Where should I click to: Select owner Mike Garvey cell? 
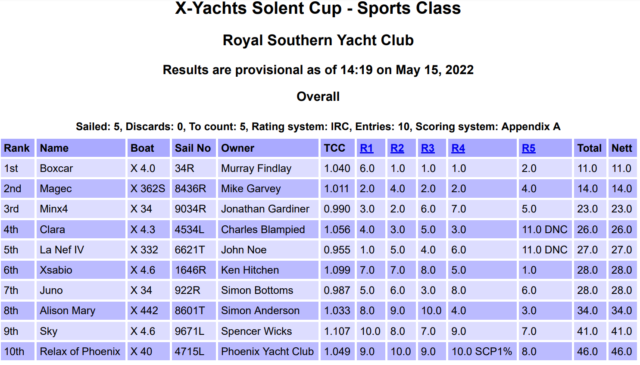(268, 189)
